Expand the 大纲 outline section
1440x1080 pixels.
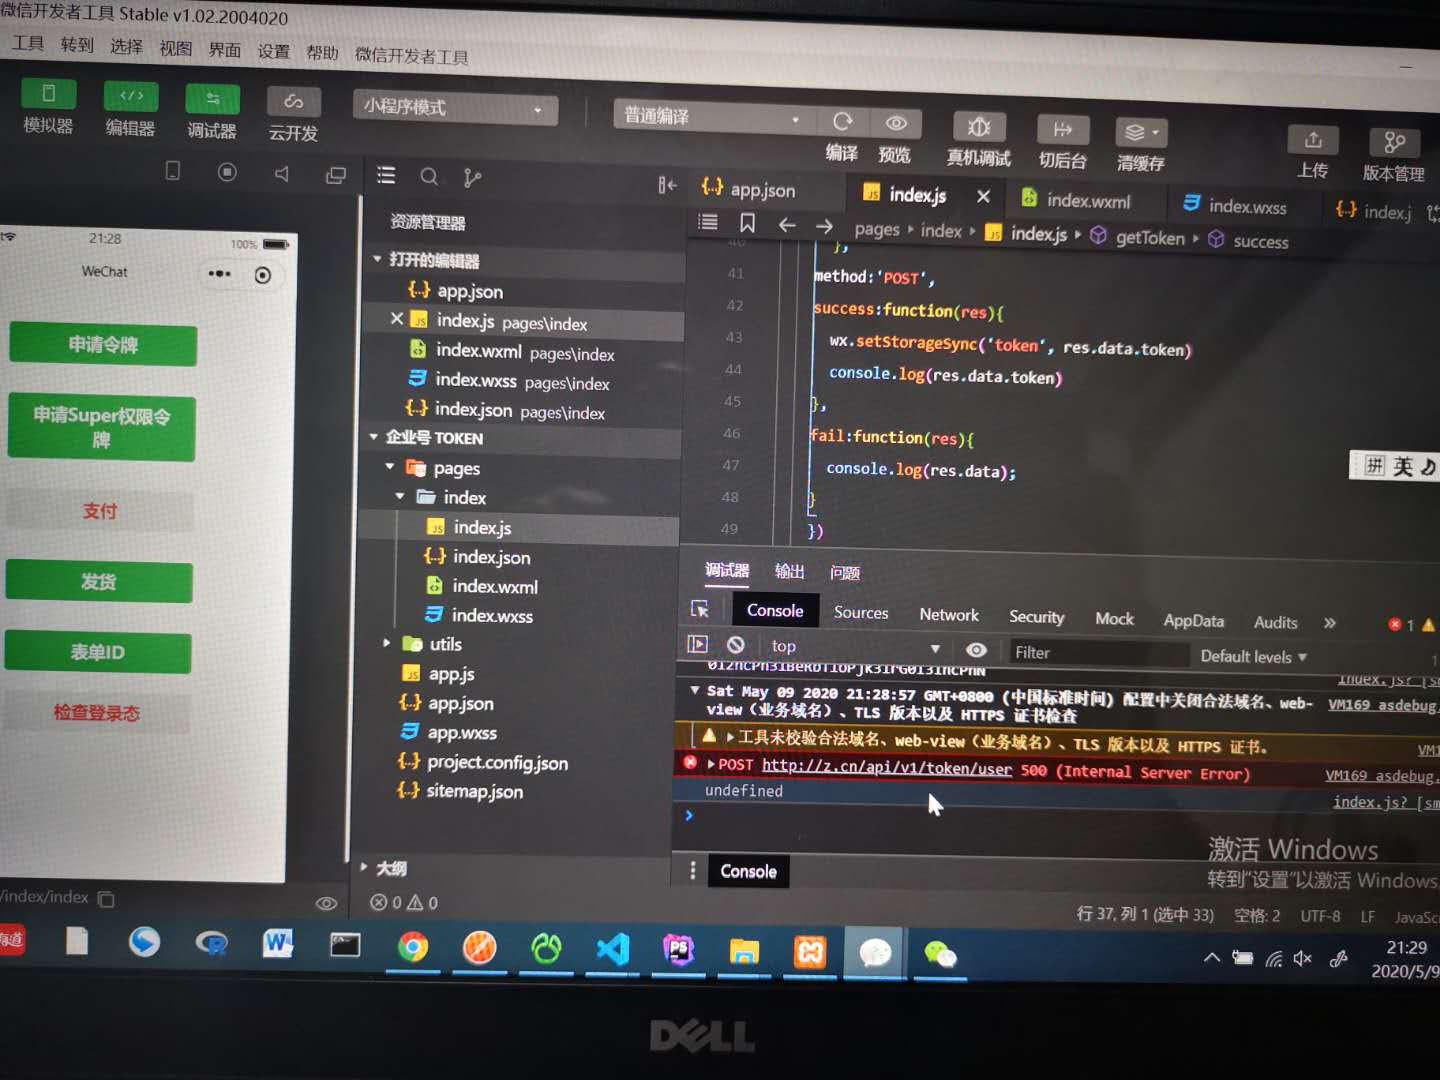click(364, 867)
